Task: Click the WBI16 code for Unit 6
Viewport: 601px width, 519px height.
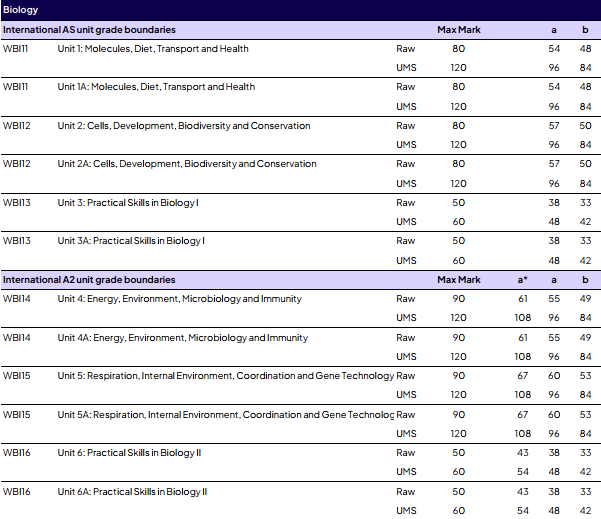Action: coord(16,453)
